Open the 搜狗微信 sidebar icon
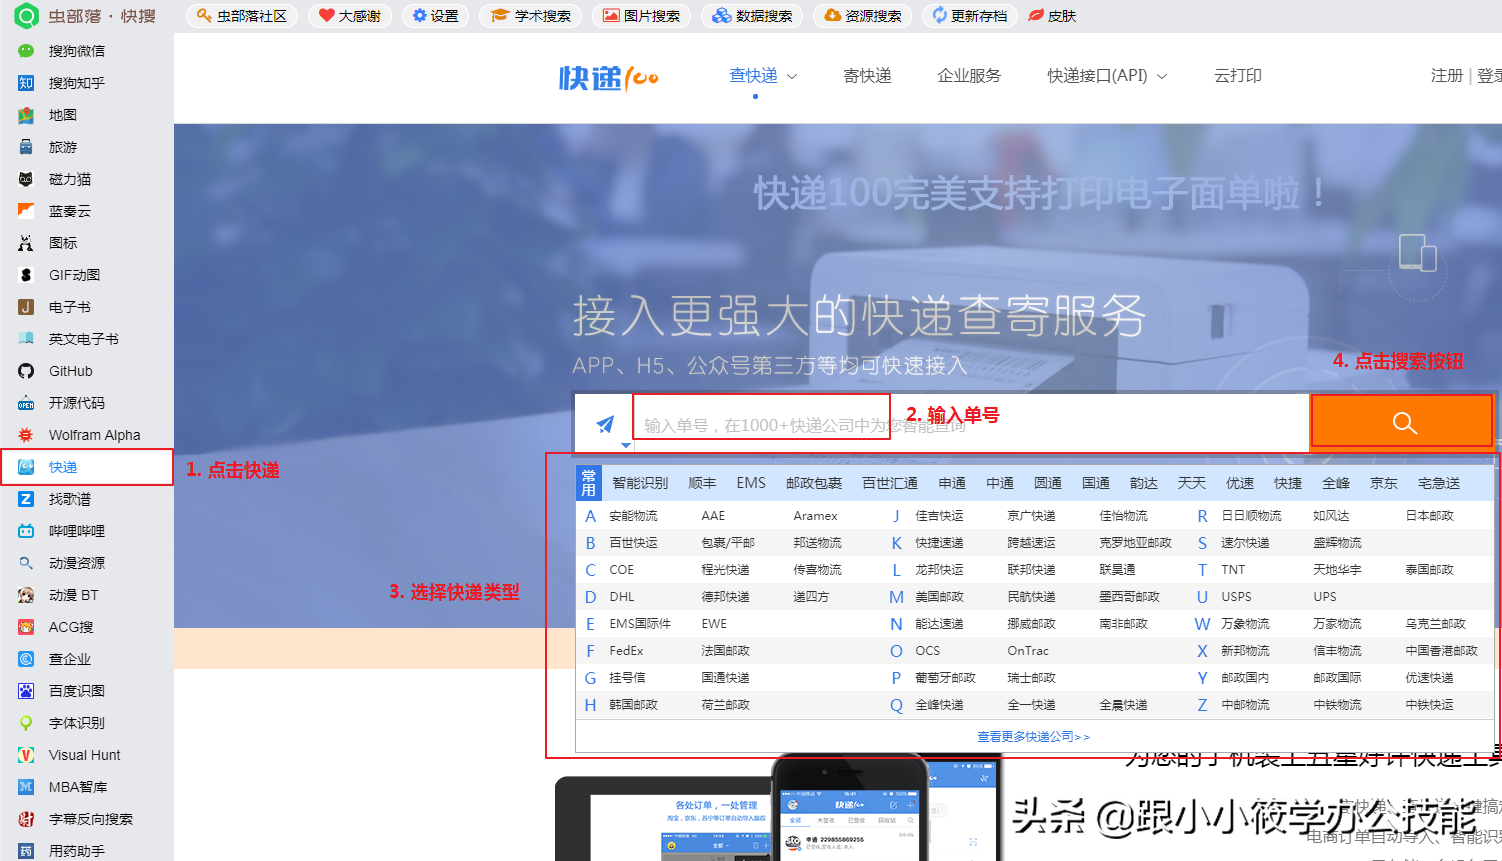Viewport: 1502px width, 861px height. (26, 51)
